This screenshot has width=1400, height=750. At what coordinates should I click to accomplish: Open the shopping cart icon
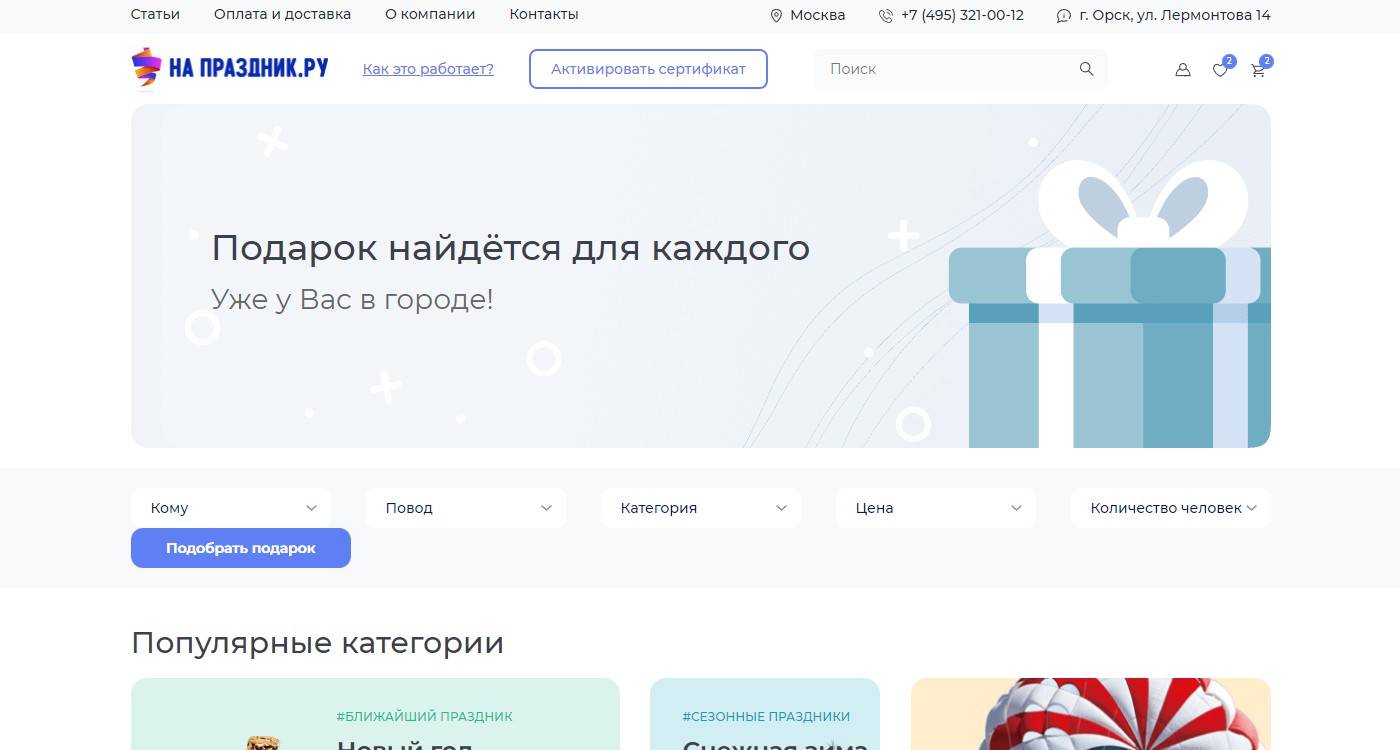pyautogui.click(x=1258, y=70)
